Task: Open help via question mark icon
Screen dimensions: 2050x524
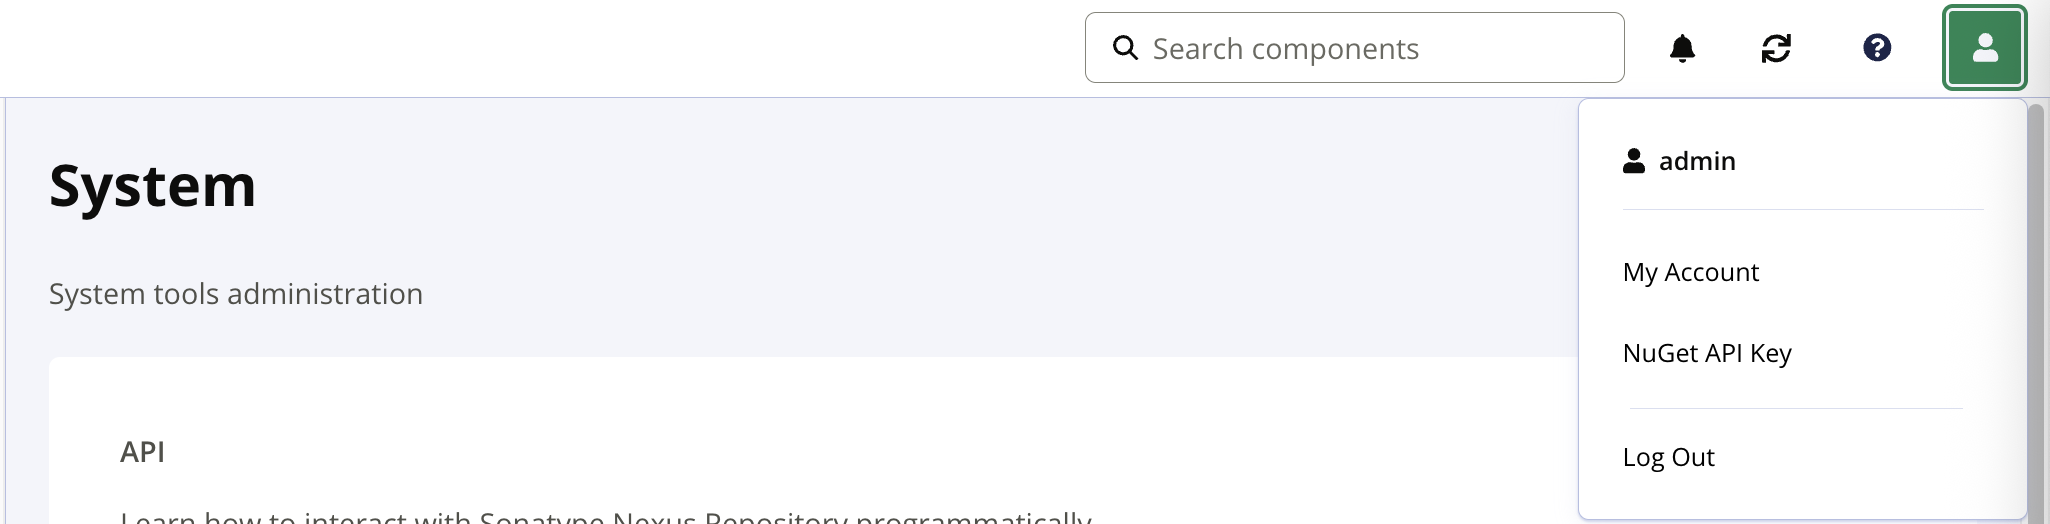Action: coord(1877,48)
